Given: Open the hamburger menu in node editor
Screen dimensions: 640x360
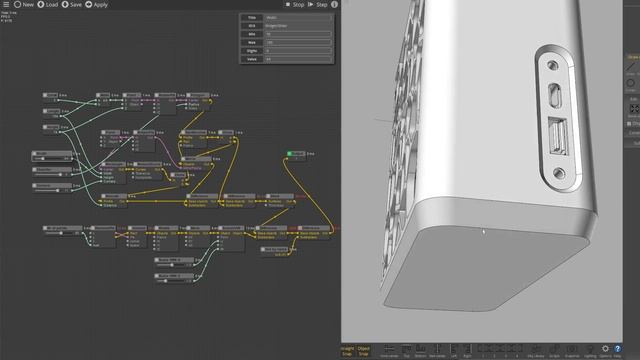Looking at the screenshot, I should click(6, 4).
